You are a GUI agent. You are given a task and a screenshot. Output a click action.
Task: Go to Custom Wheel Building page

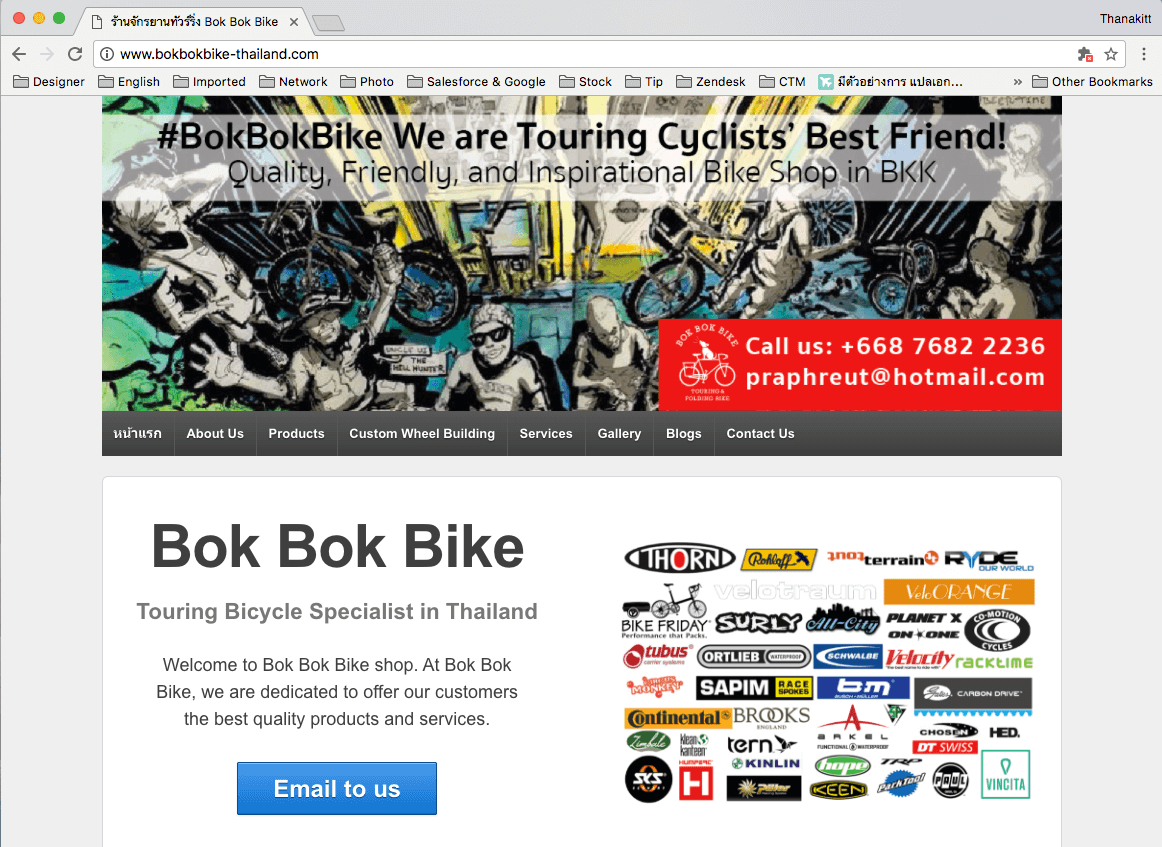(x=422, y=434)
